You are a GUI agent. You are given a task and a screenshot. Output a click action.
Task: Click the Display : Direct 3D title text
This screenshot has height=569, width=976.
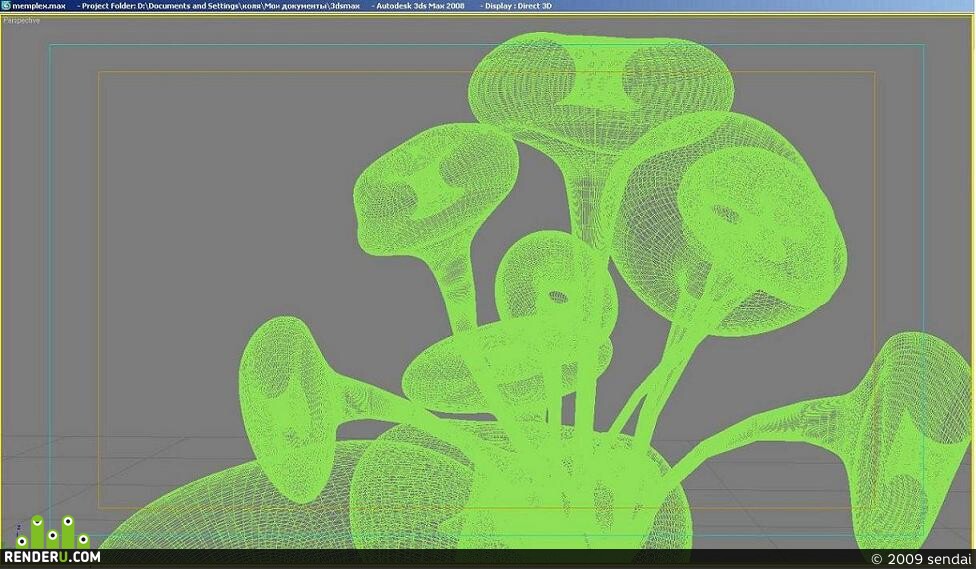click(x=518, y=6)
